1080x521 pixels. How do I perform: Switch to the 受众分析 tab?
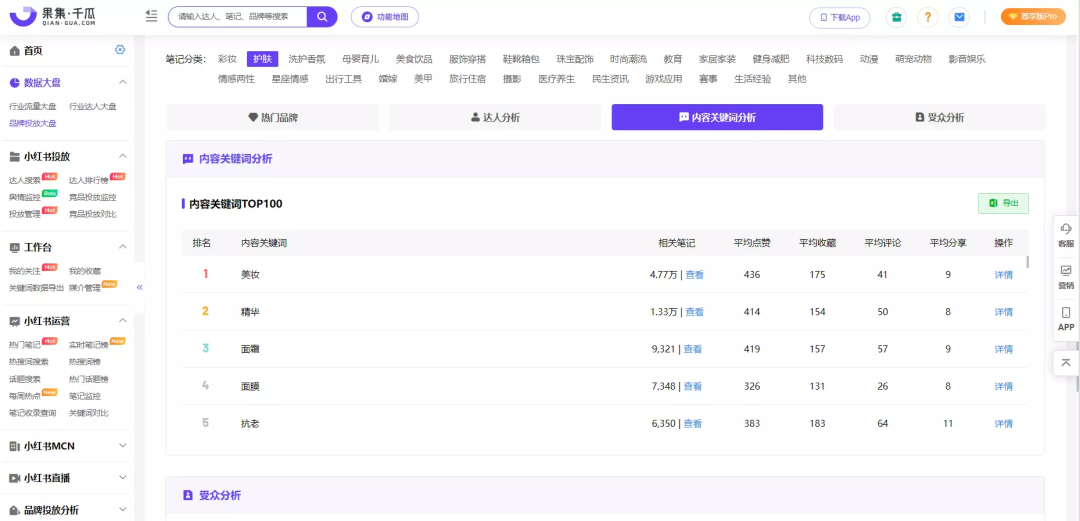(x=939, y=117)
